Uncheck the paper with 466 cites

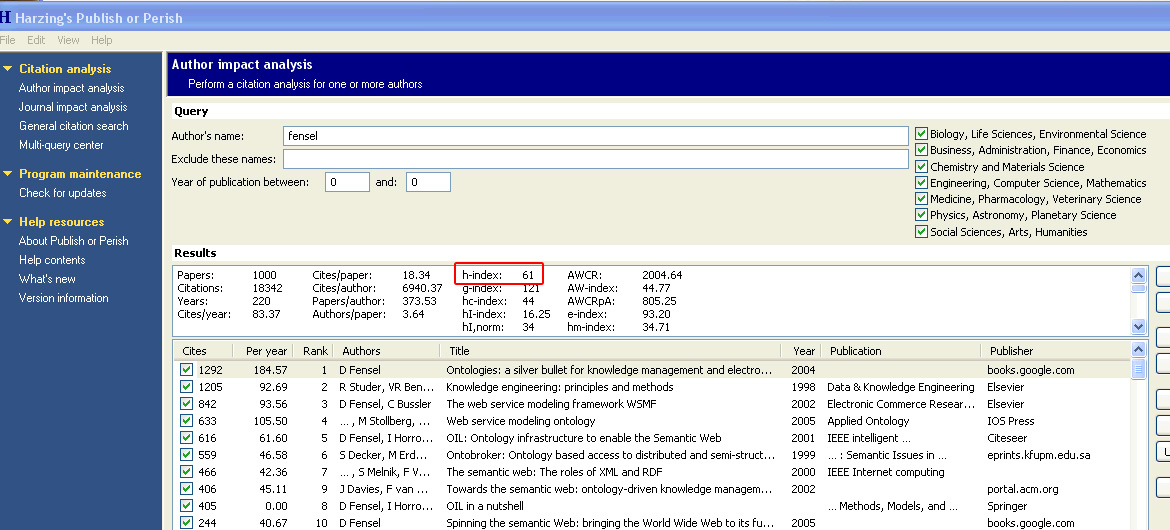pos(187,472)
